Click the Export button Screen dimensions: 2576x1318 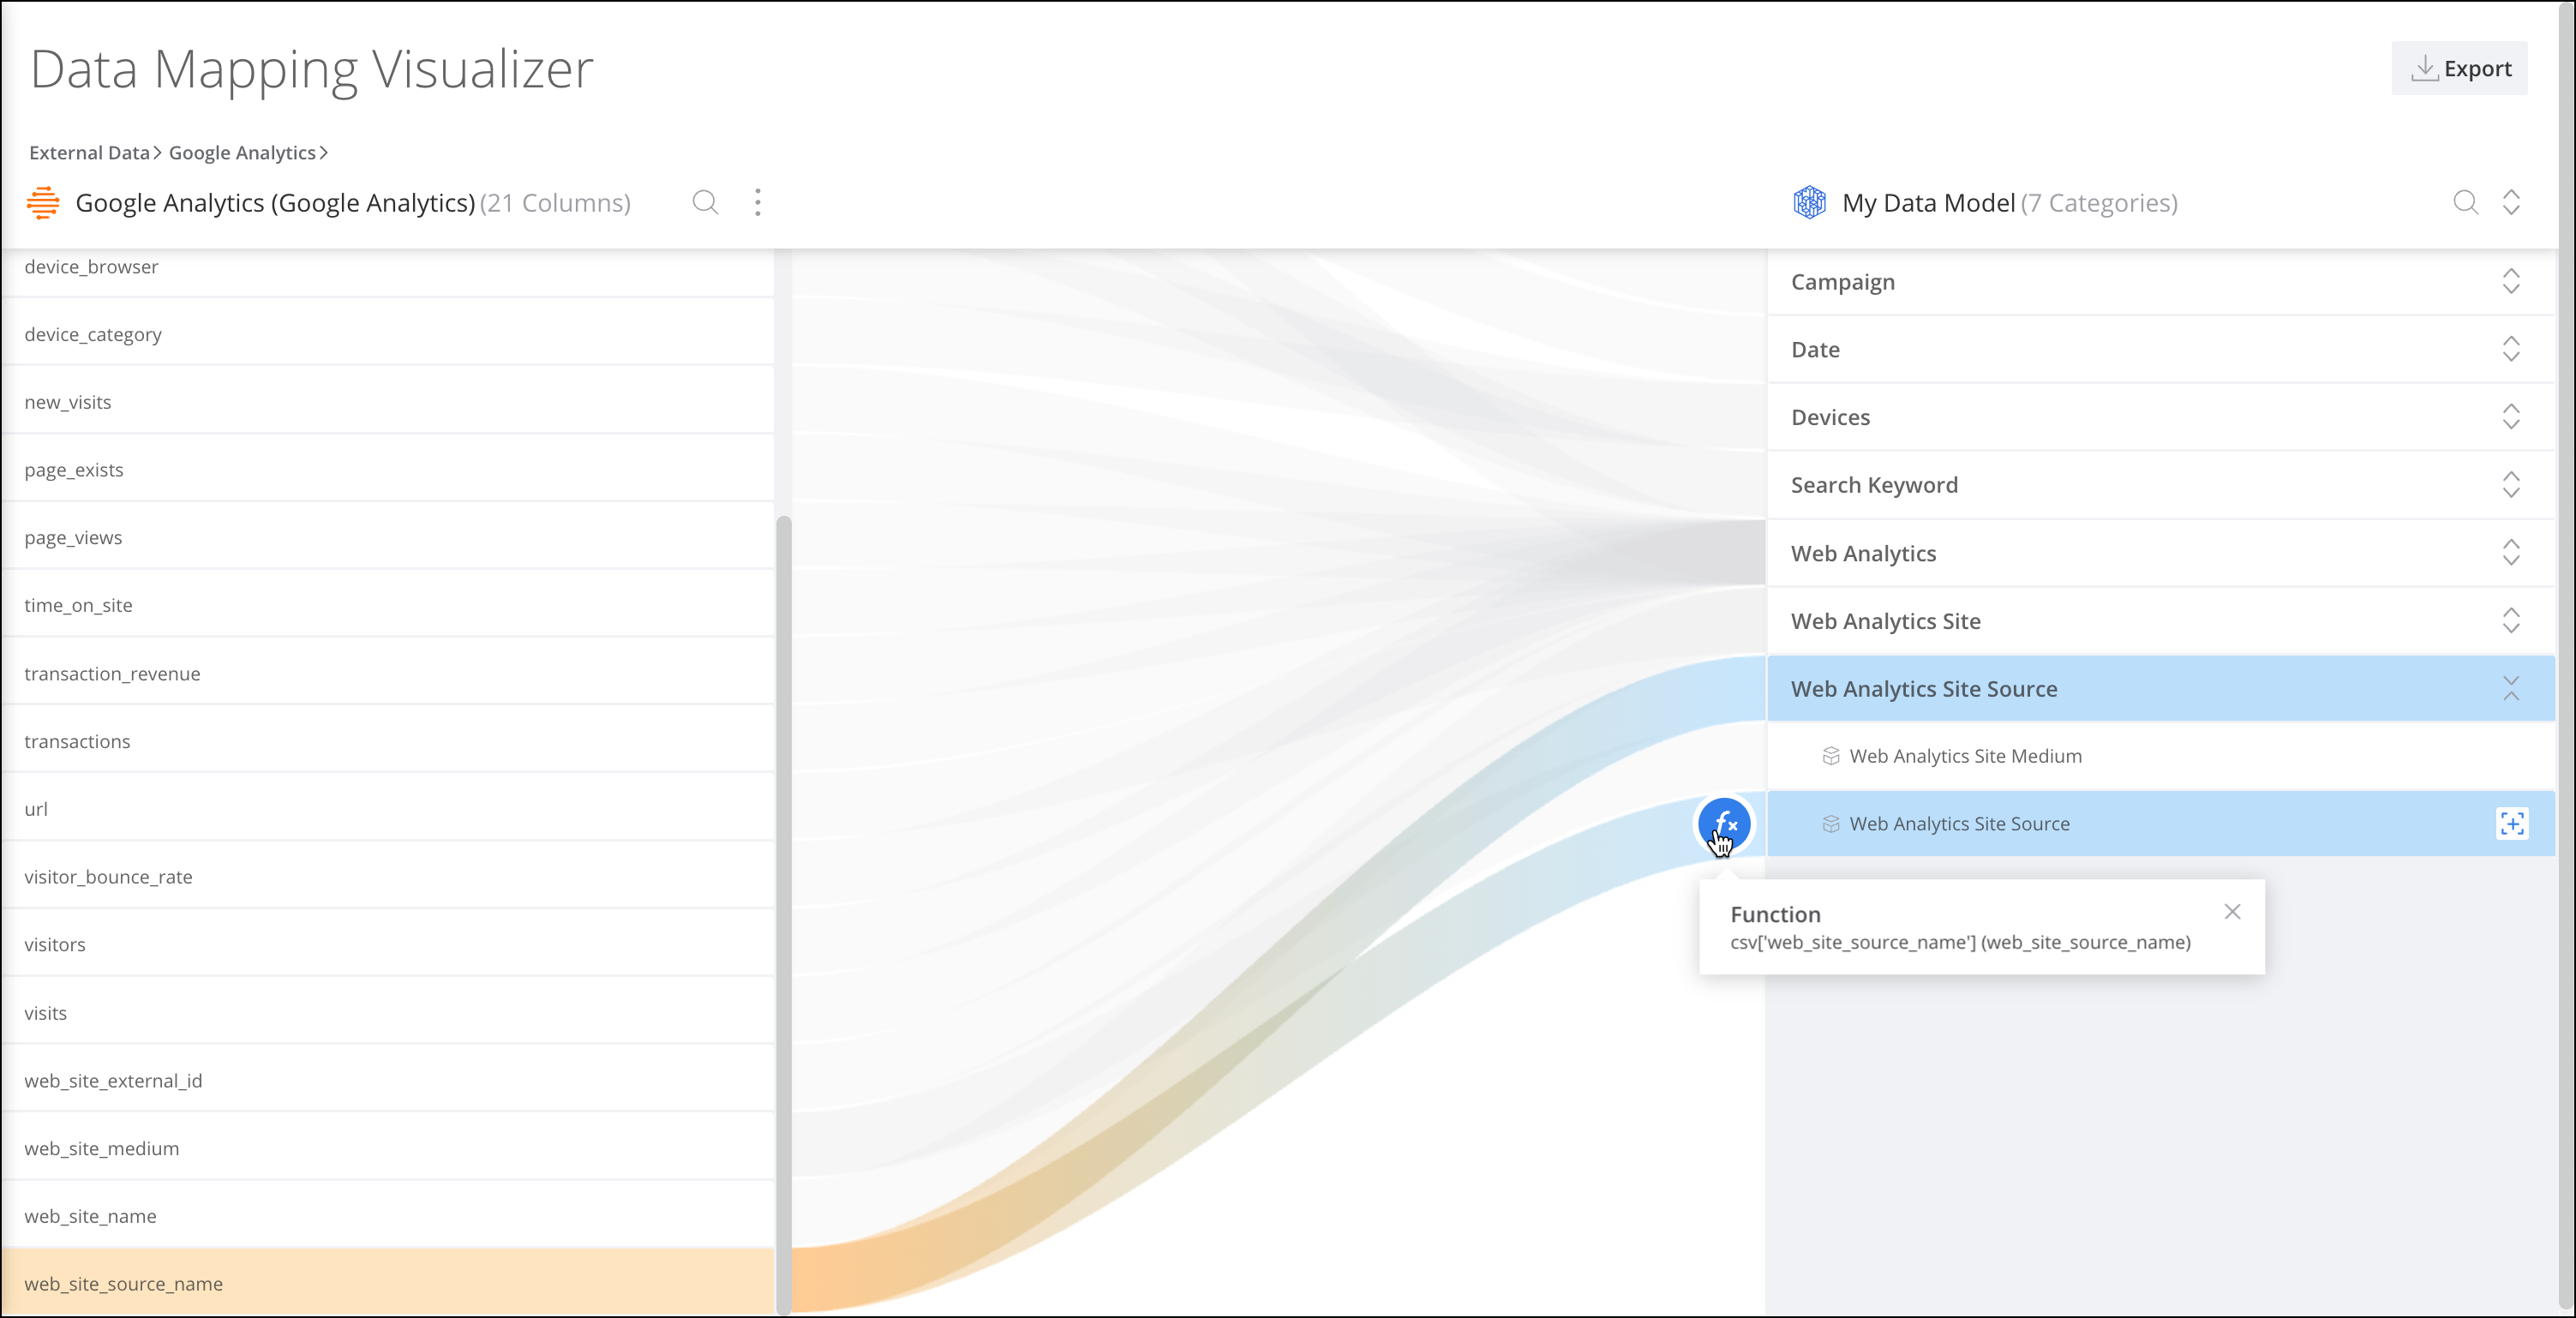point(2459,68)
